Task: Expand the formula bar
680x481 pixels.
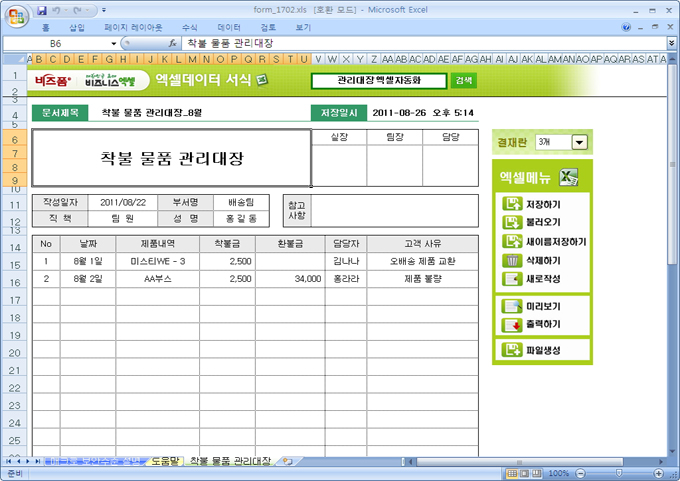Action: coord(671,43)
